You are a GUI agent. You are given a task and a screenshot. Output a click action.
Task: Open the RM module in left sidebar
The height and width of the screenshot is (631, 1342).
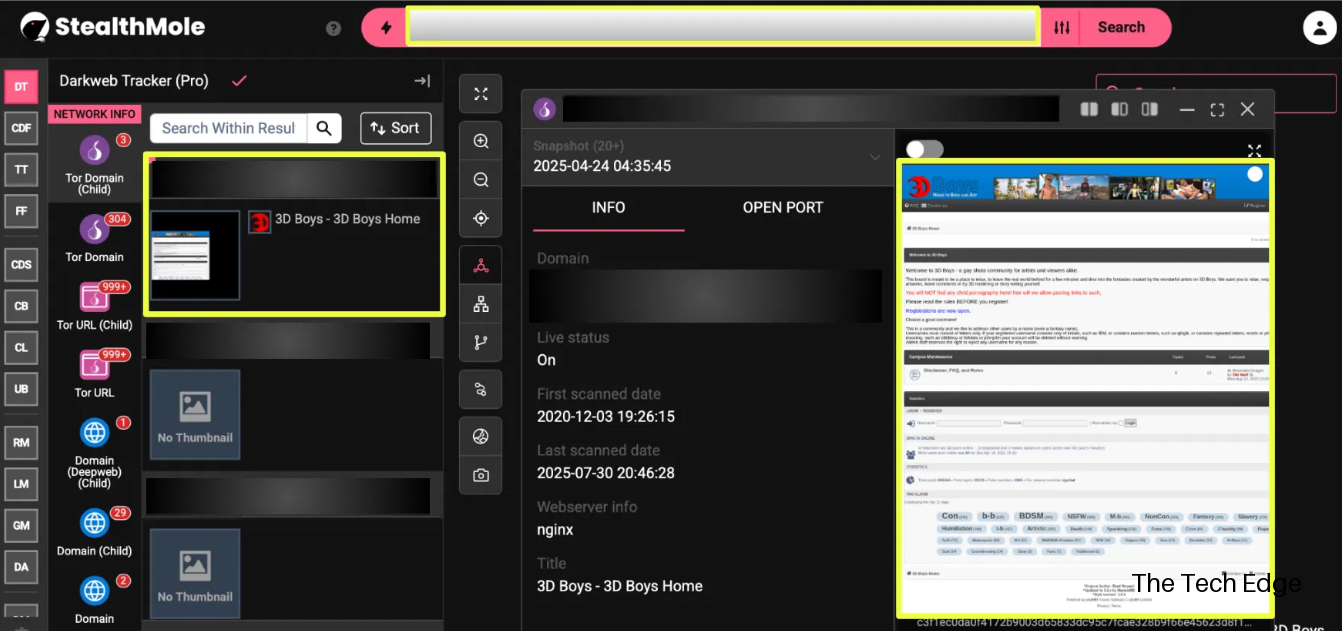(x=21, y=442)
